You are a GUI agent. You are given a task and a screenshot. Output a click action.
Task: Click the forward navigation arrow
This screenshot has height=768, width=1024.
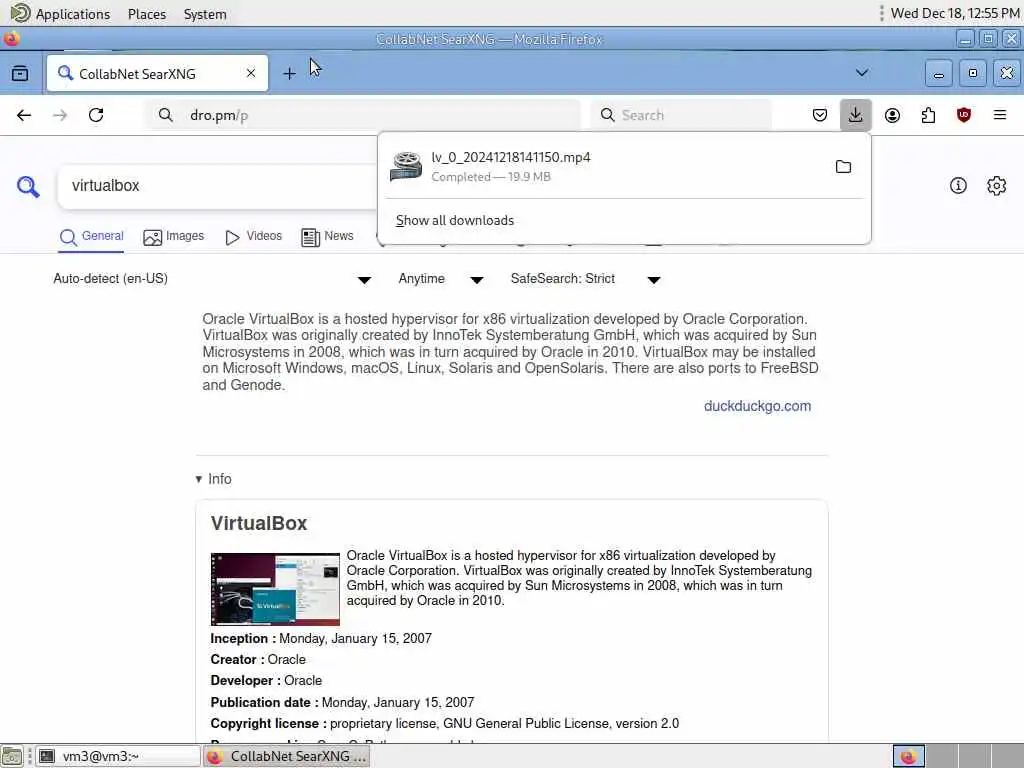60,116
